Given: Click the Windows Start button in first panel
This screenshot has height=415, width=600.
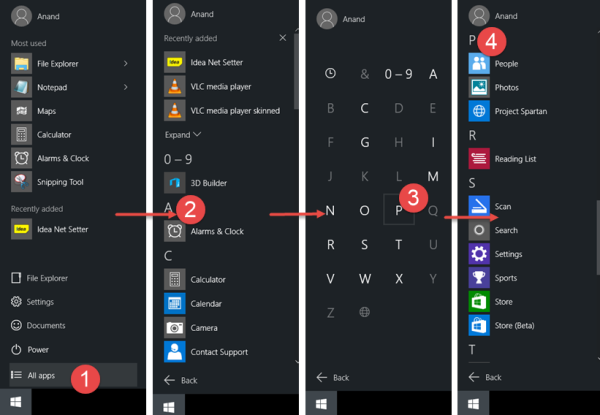Looking at the screenshot, I should [16, 402].
